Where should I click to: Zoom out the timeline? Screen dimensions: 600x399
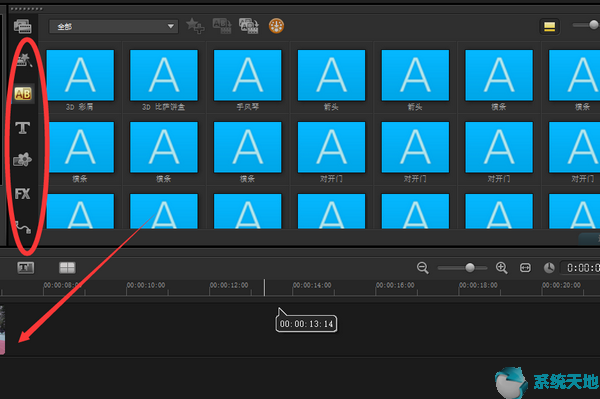422,268
